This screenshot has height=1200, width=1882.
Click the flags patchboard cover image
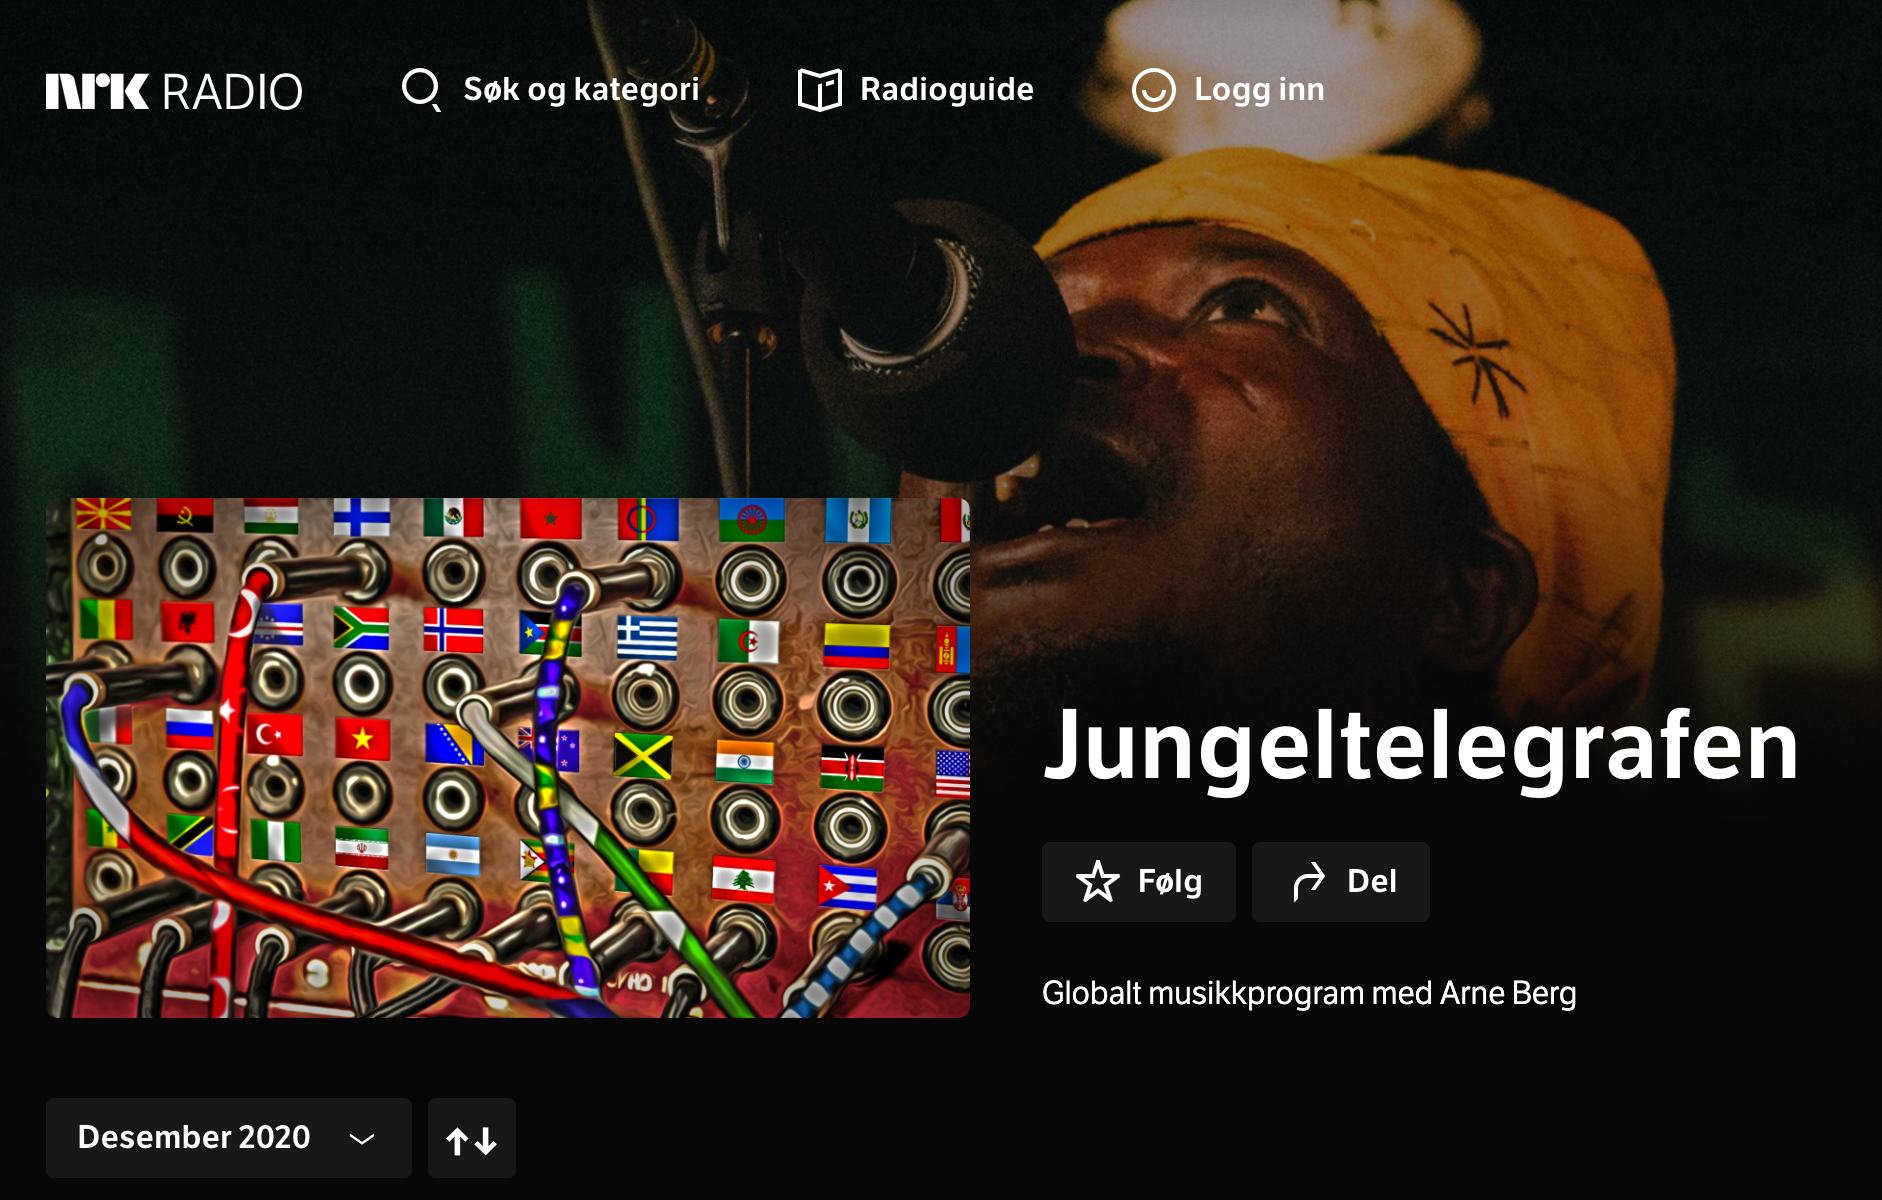pyautogui.click(x=508, y=758)
